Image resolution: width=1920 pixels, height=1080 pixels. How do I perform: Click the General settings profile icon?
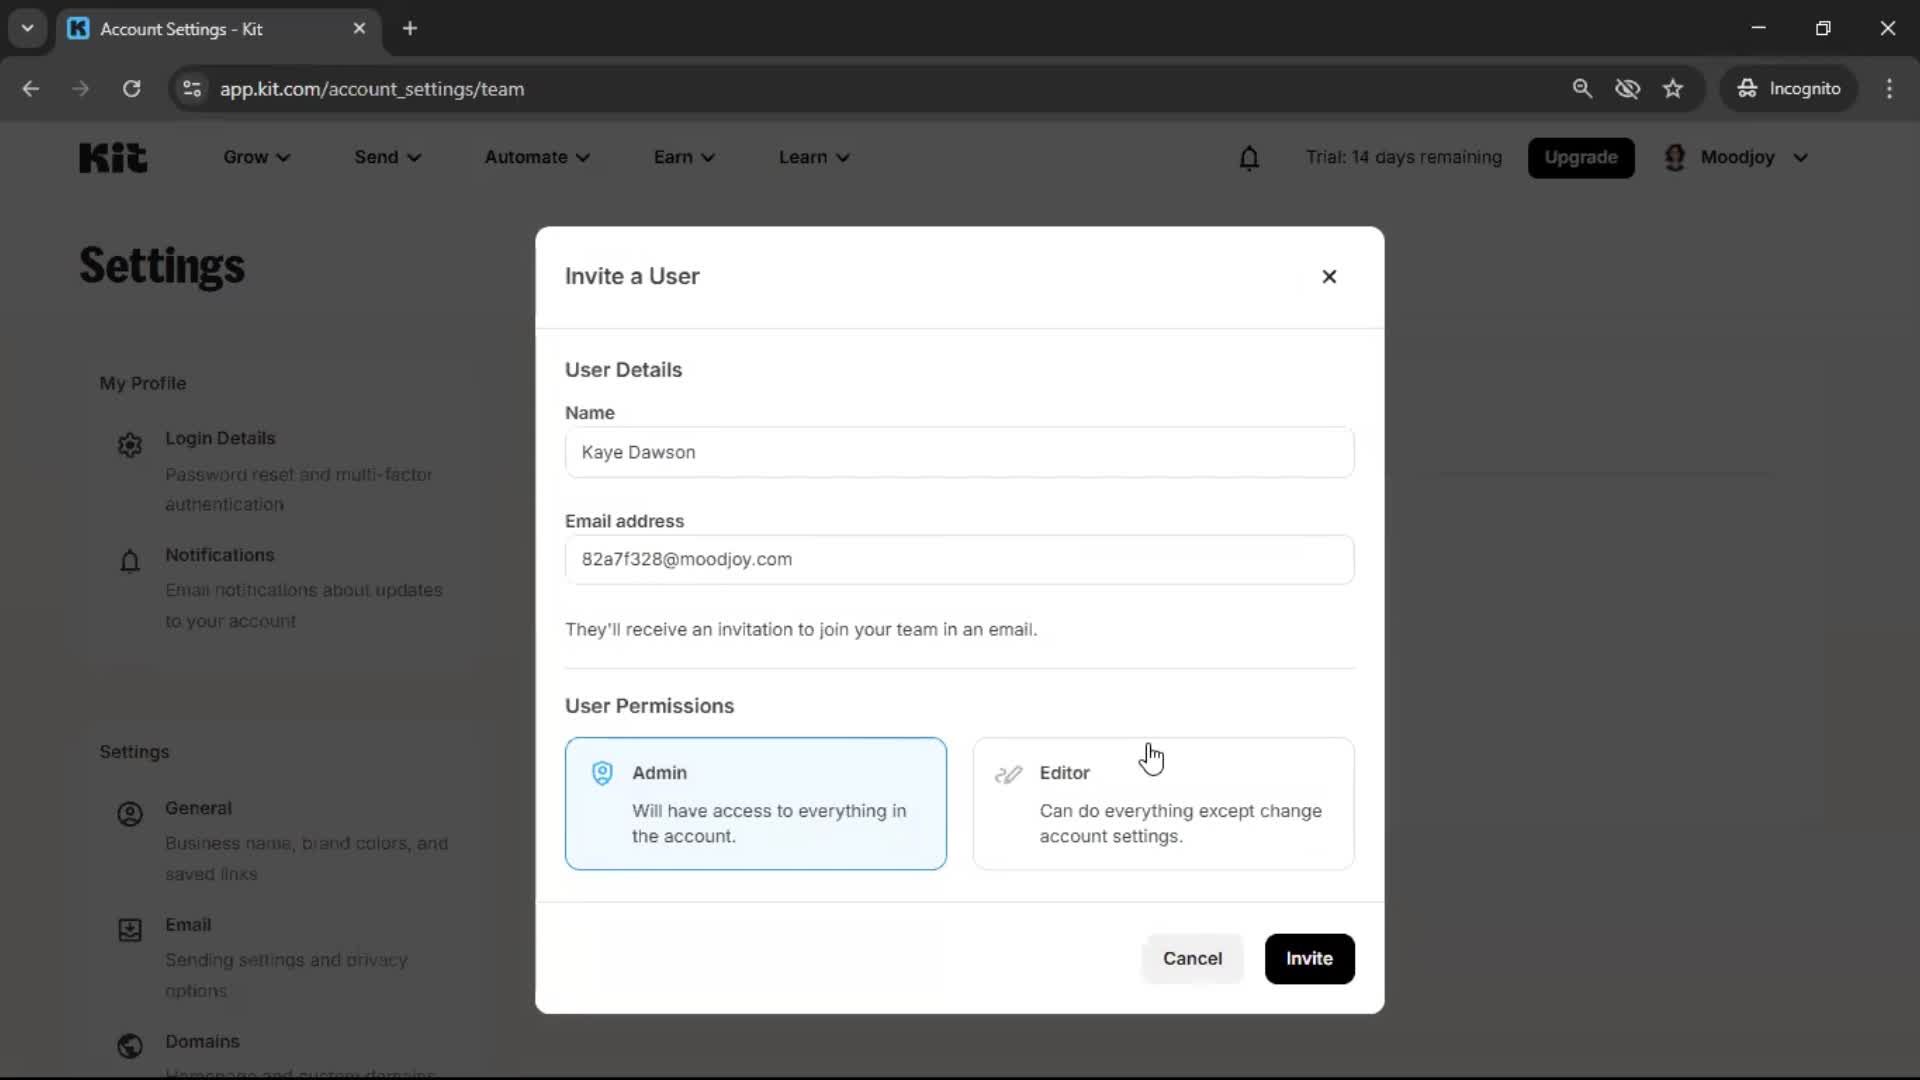(x=129, y=814)
